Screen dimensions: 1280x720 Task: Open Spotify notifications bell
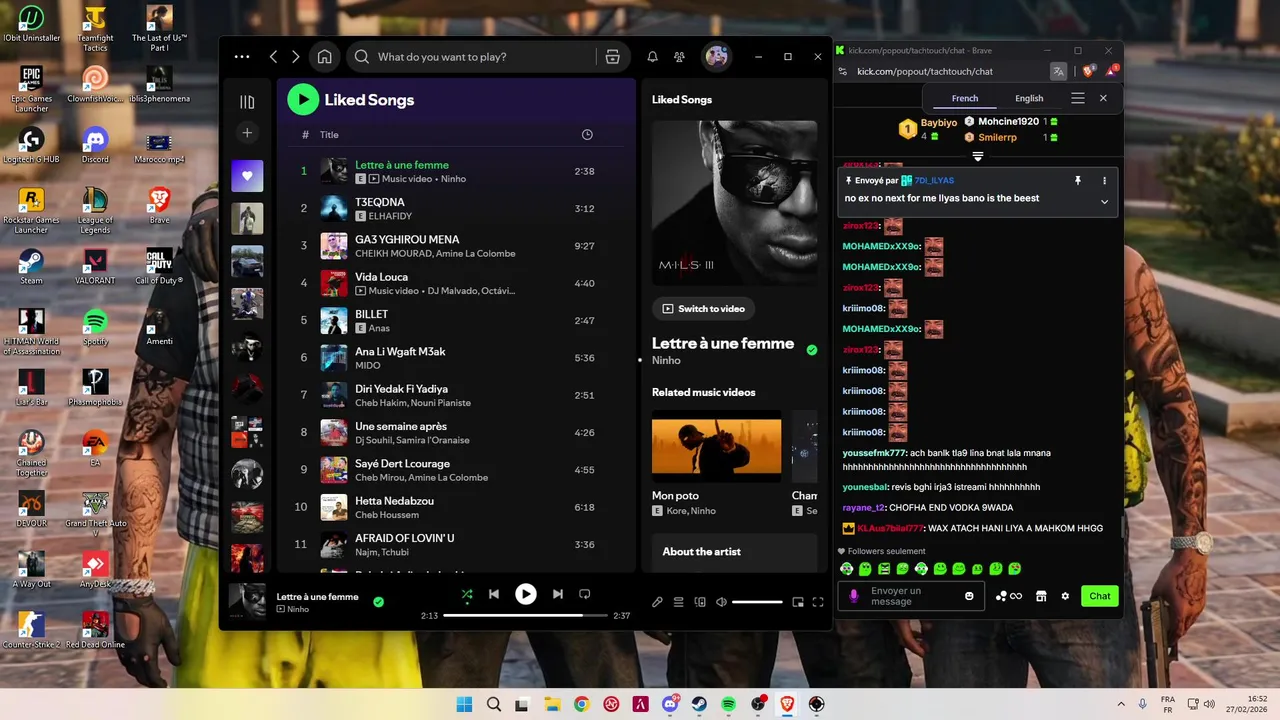click(x=652, y=57)
